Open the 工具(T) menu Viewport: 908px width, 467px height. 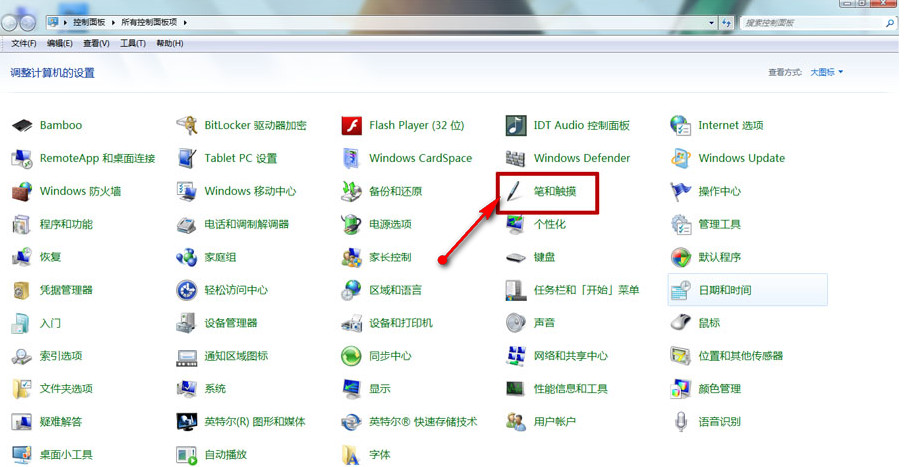click(x=132, y=44)
